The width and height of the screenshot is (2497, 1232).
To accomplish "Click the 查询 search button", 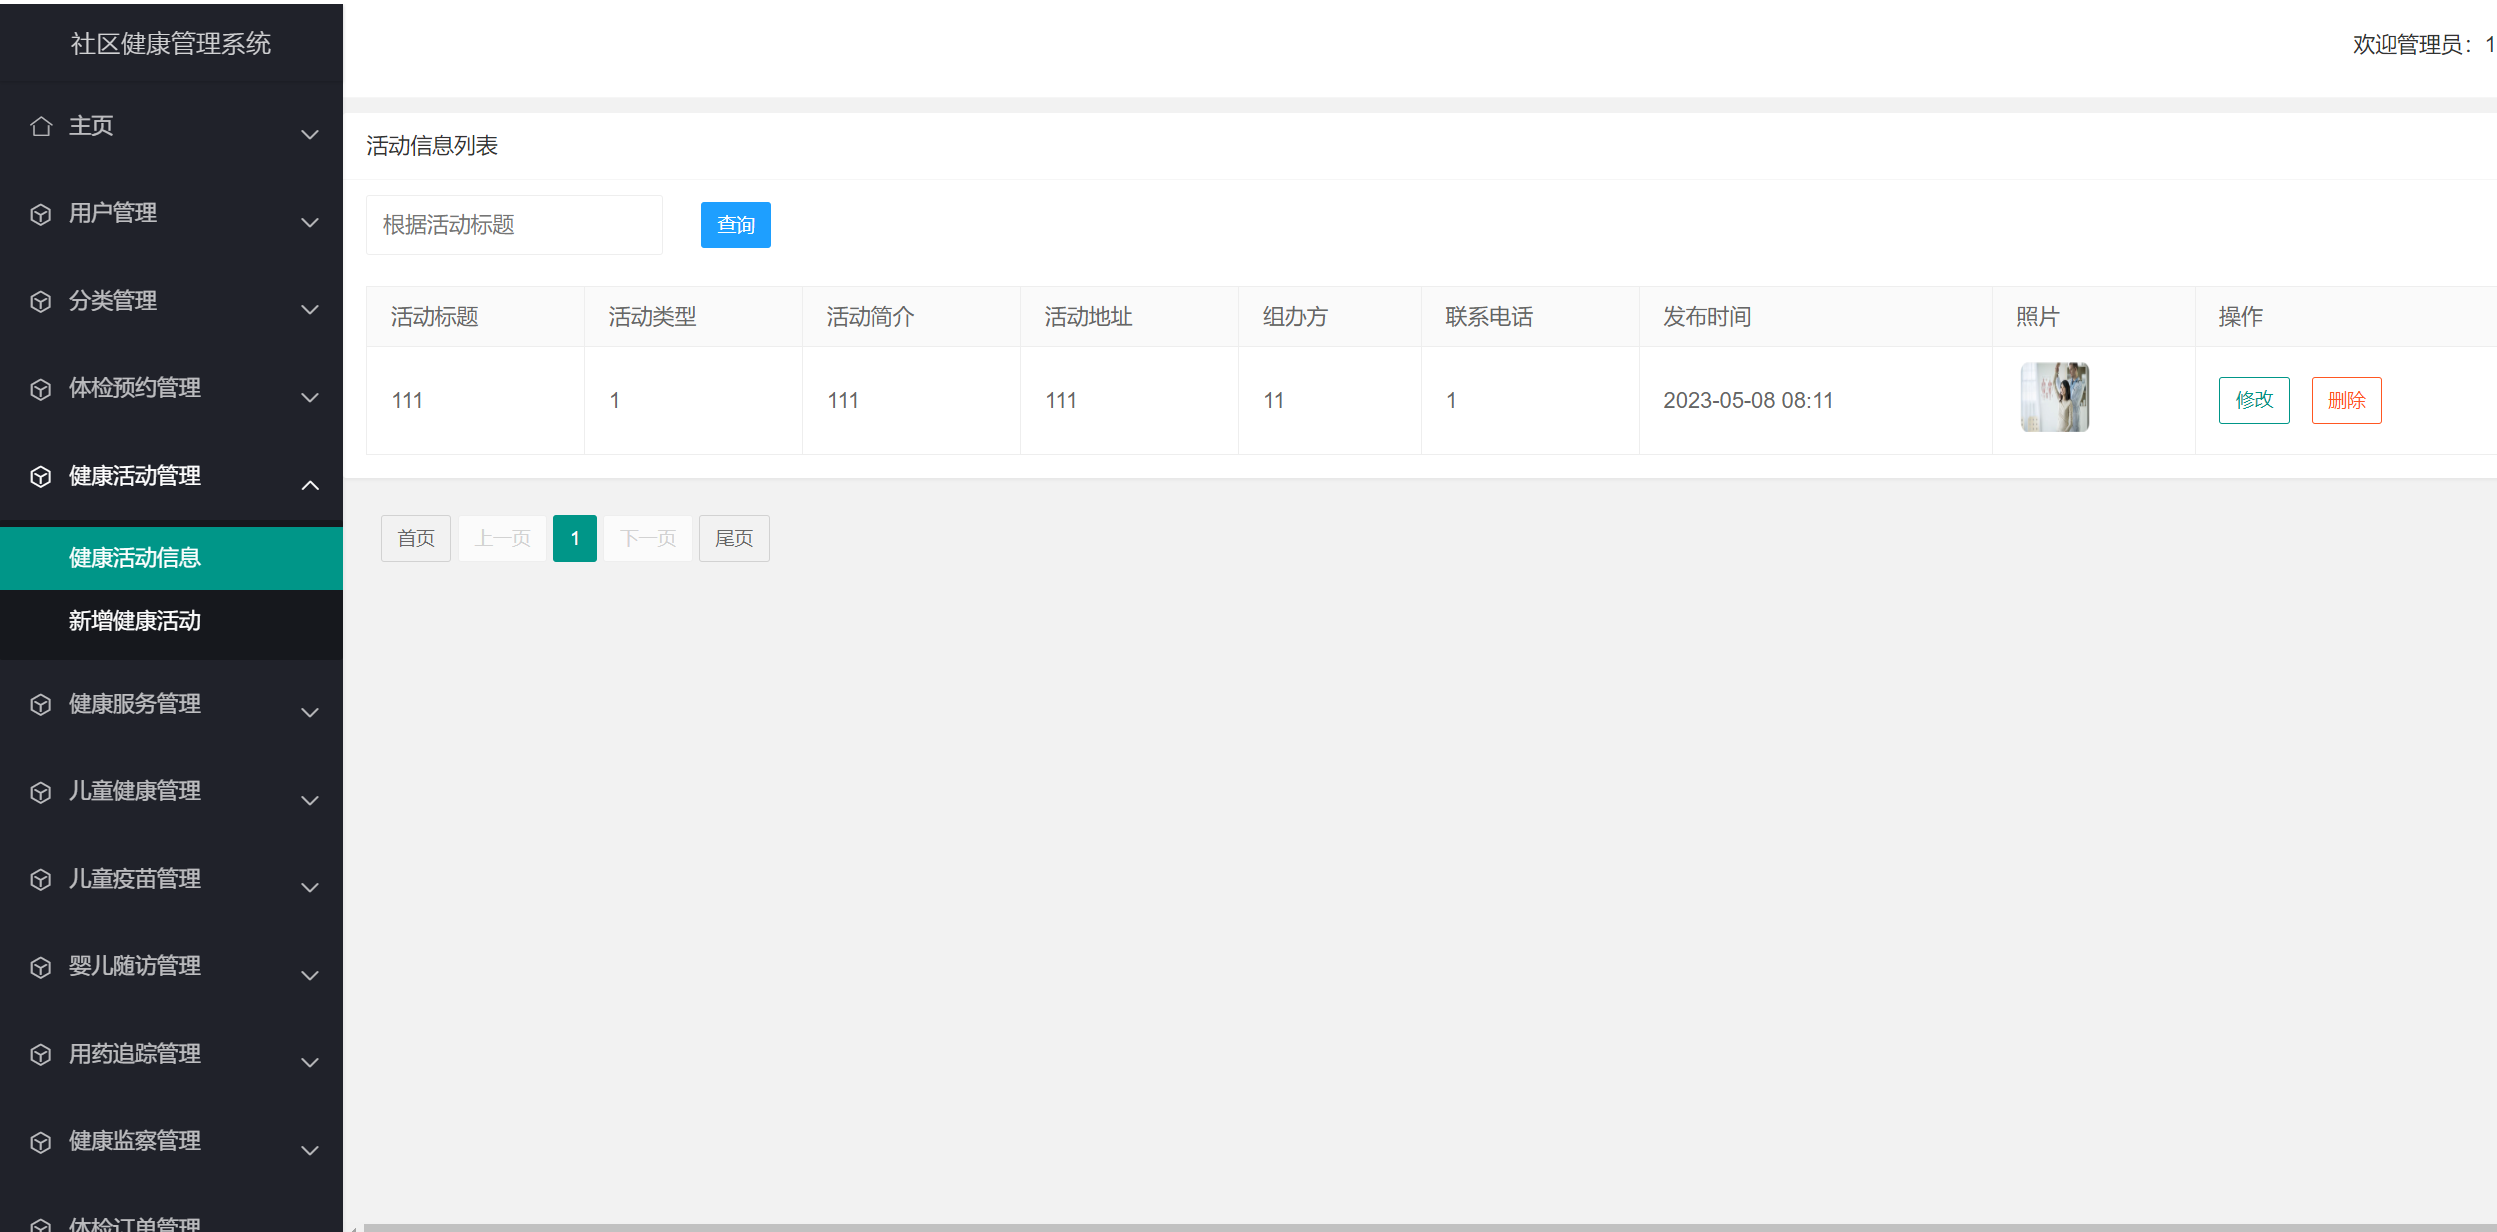I will [735, 224].
